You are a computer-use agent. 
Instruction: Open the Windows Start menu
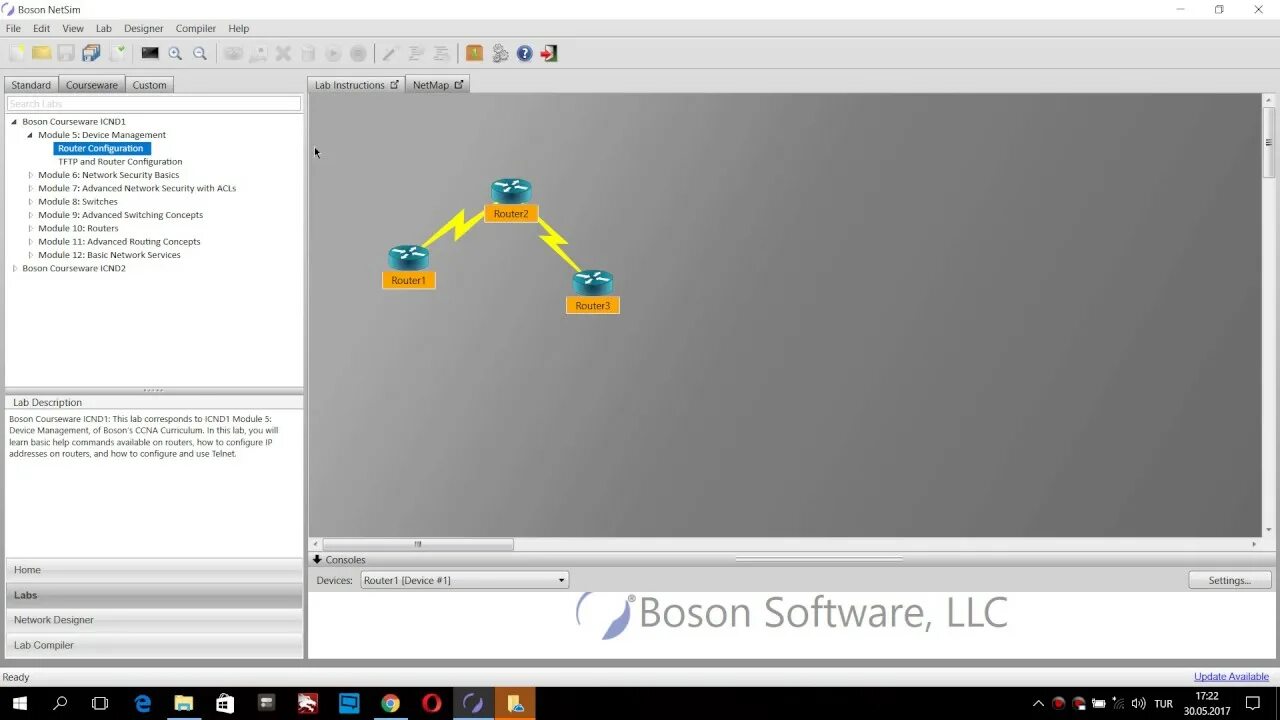click(x=19, y=703)
